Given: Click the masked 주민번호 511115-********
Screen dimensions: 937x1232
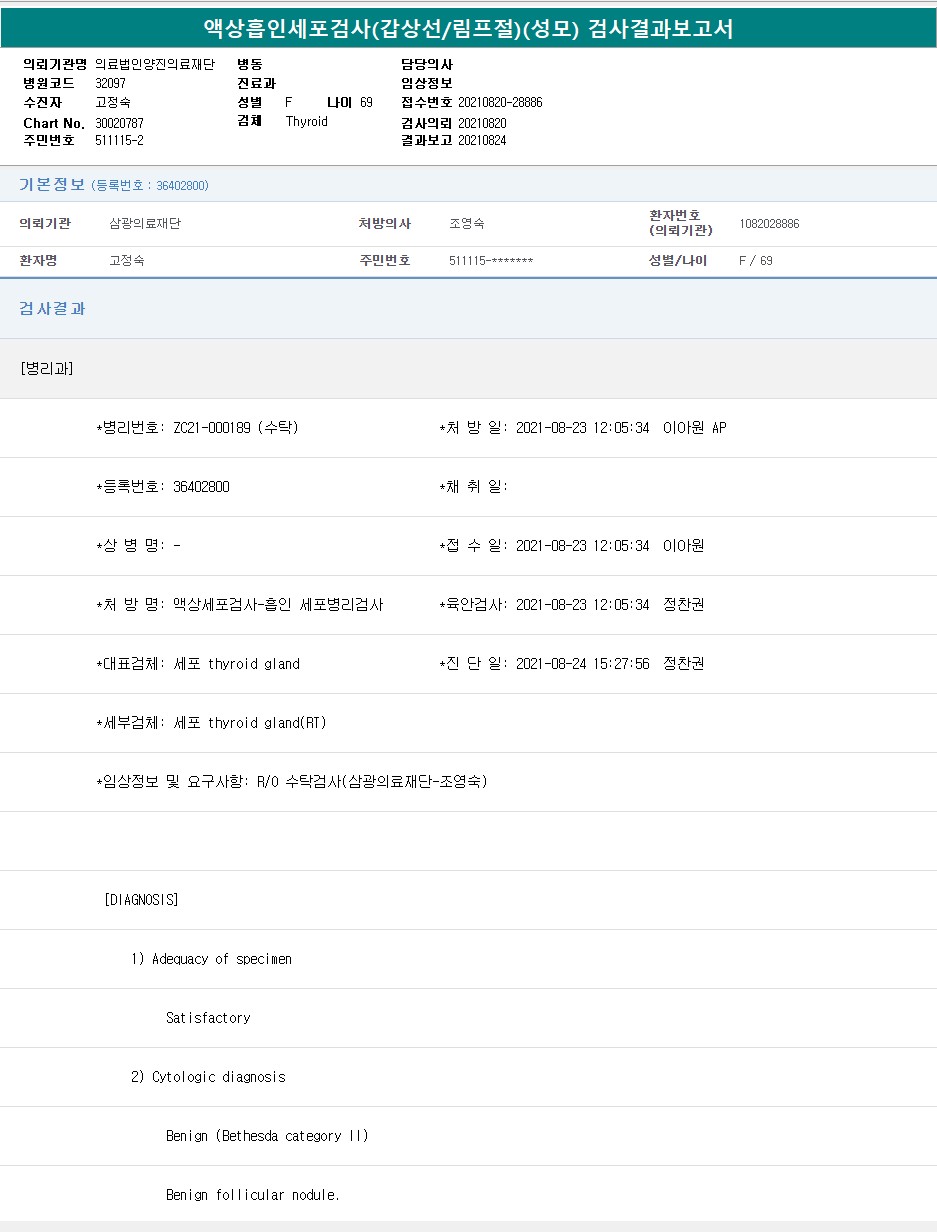Looking at the screenshot, I should [x=491, y=261].
